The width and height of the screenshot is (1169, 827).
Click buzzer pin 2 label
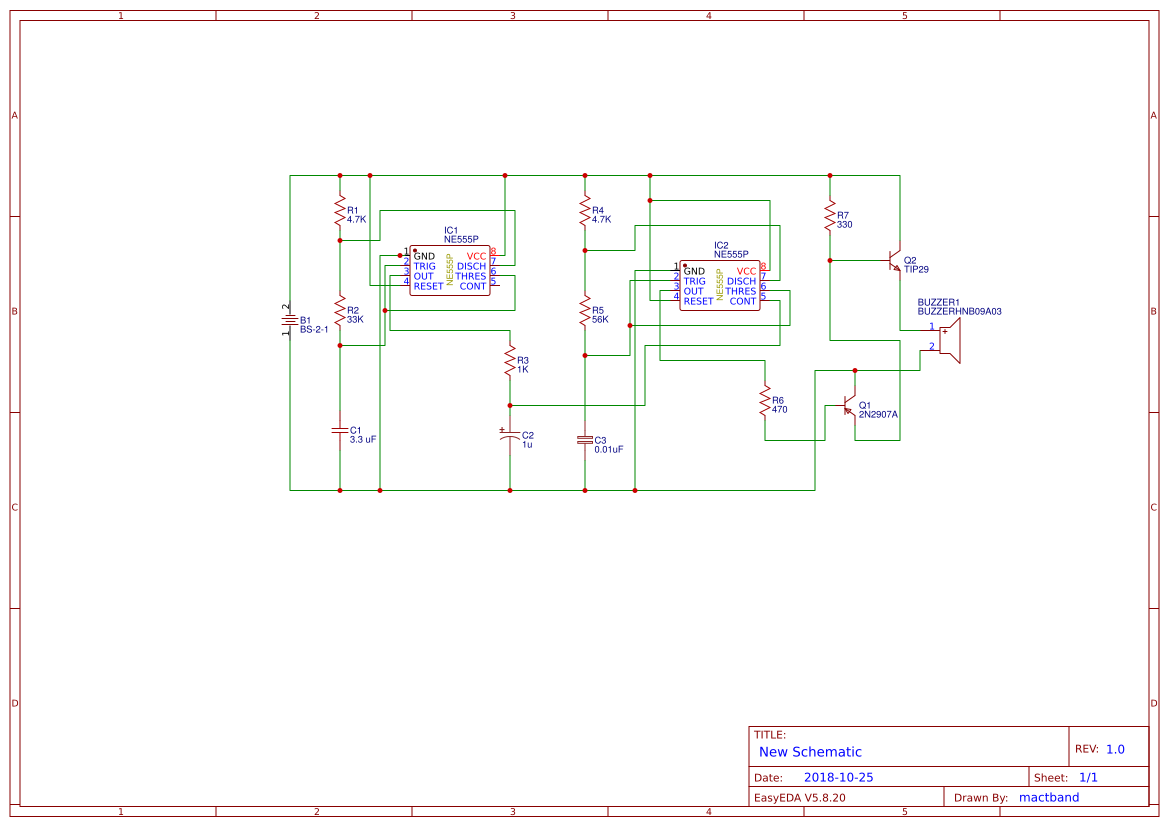[x=931, y=346]
